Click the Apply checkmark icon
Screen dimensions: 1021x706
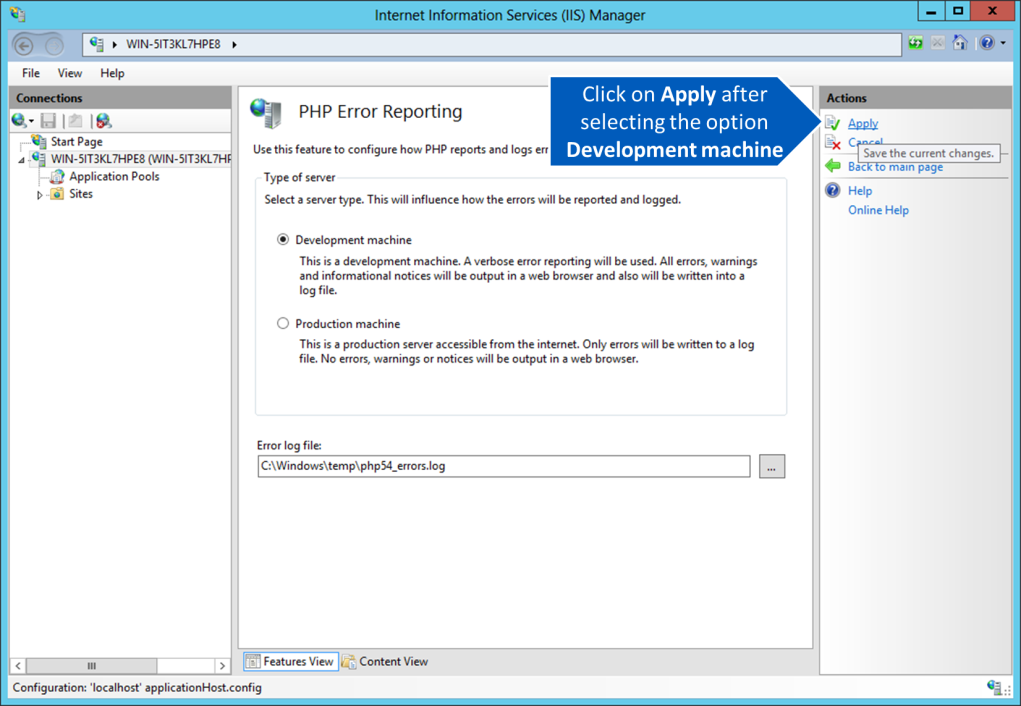pyautogui.click(x=833, y=123)
